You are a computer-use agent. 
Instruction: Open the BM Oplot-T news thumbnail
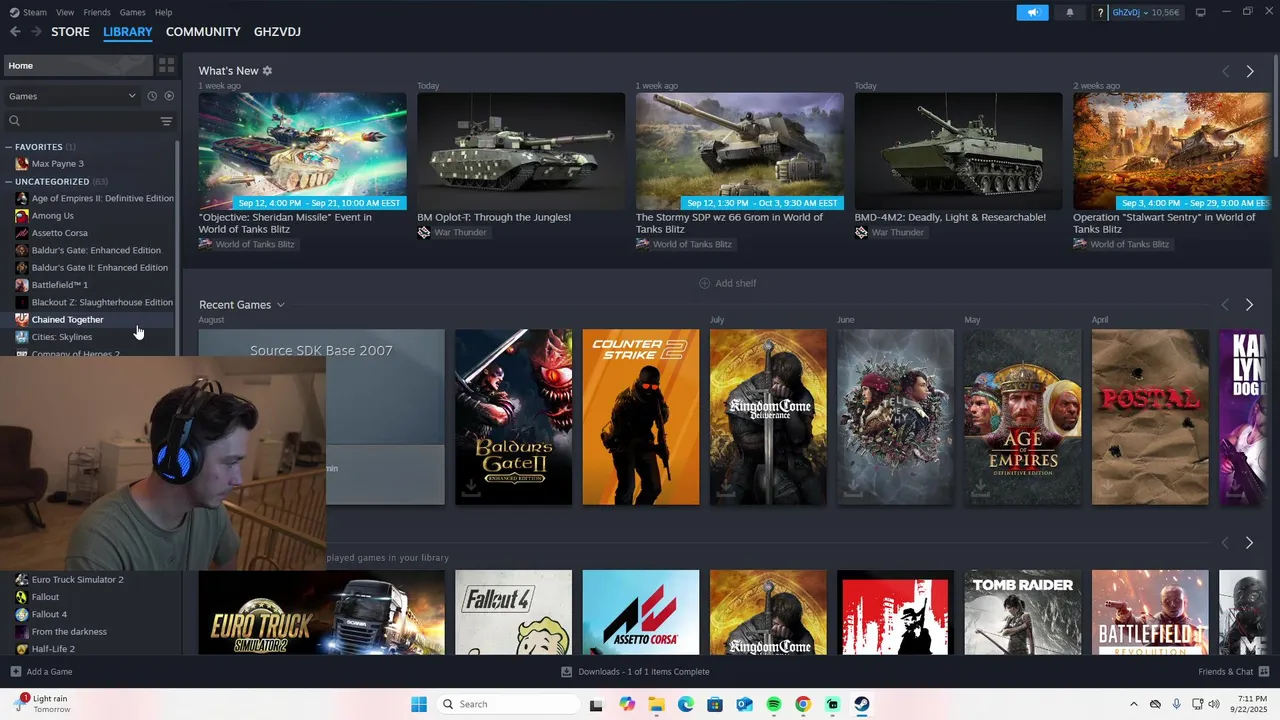click(521, 151)
